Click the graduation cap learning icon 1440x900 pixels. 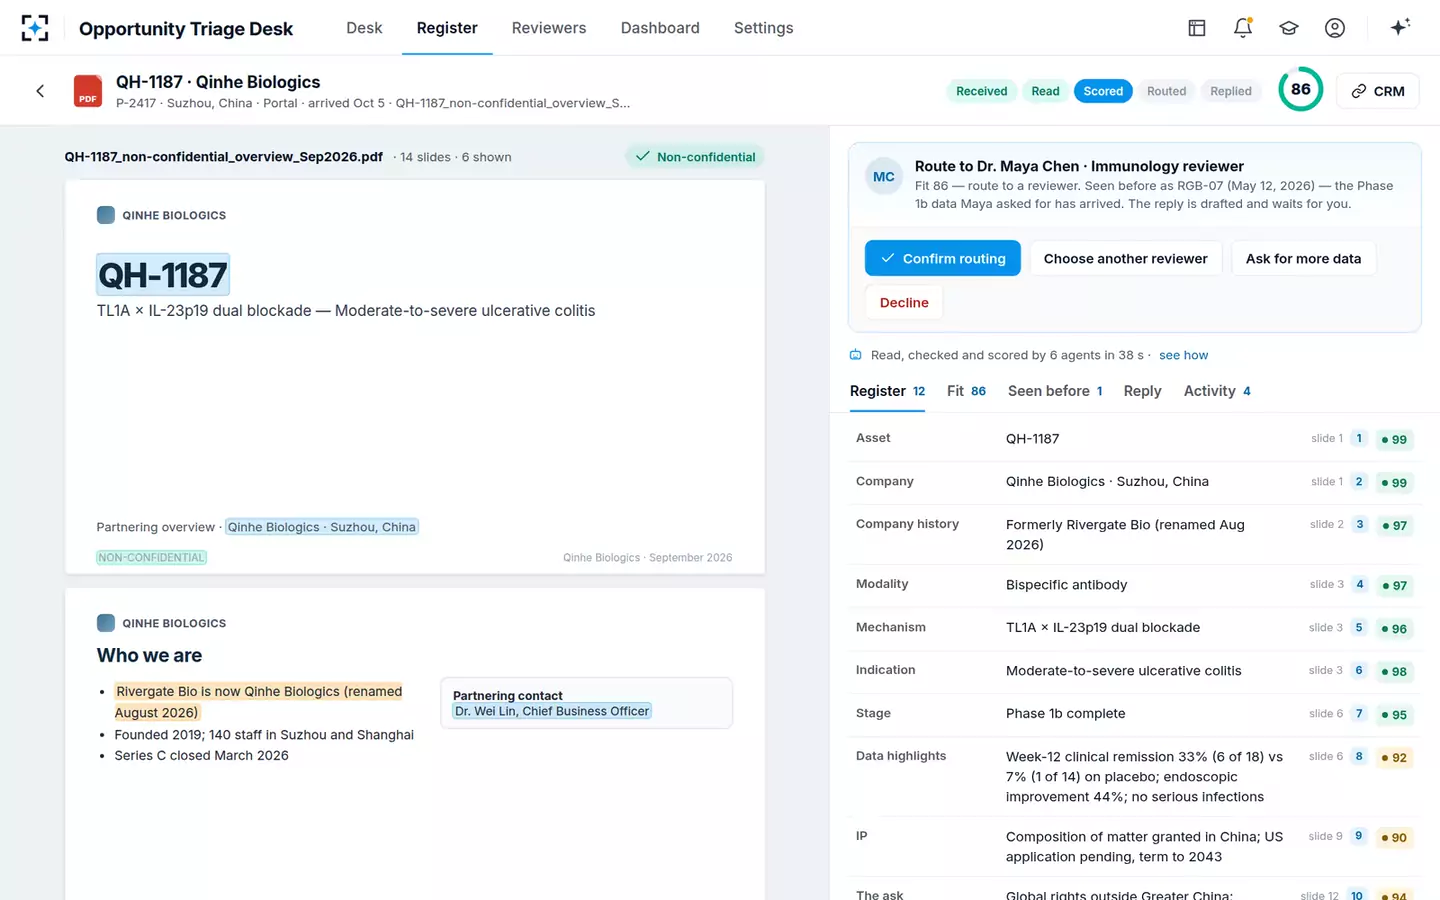pyautogui.click(x=1289, y=28)
